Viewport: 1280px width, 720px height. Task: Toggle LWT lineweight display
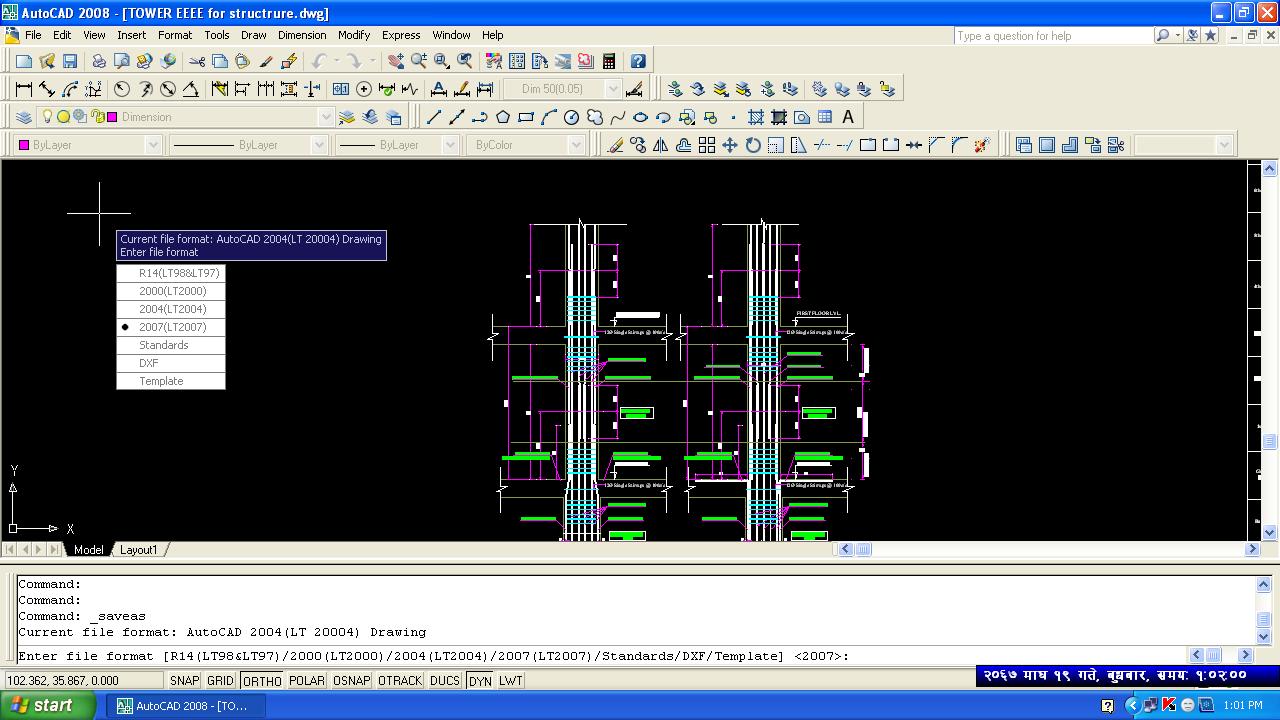pos(511,681)
